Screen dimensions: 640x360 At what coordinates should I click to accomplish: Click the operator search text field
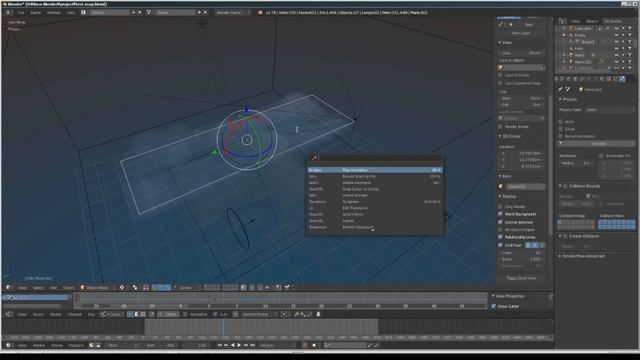(374, 158)
